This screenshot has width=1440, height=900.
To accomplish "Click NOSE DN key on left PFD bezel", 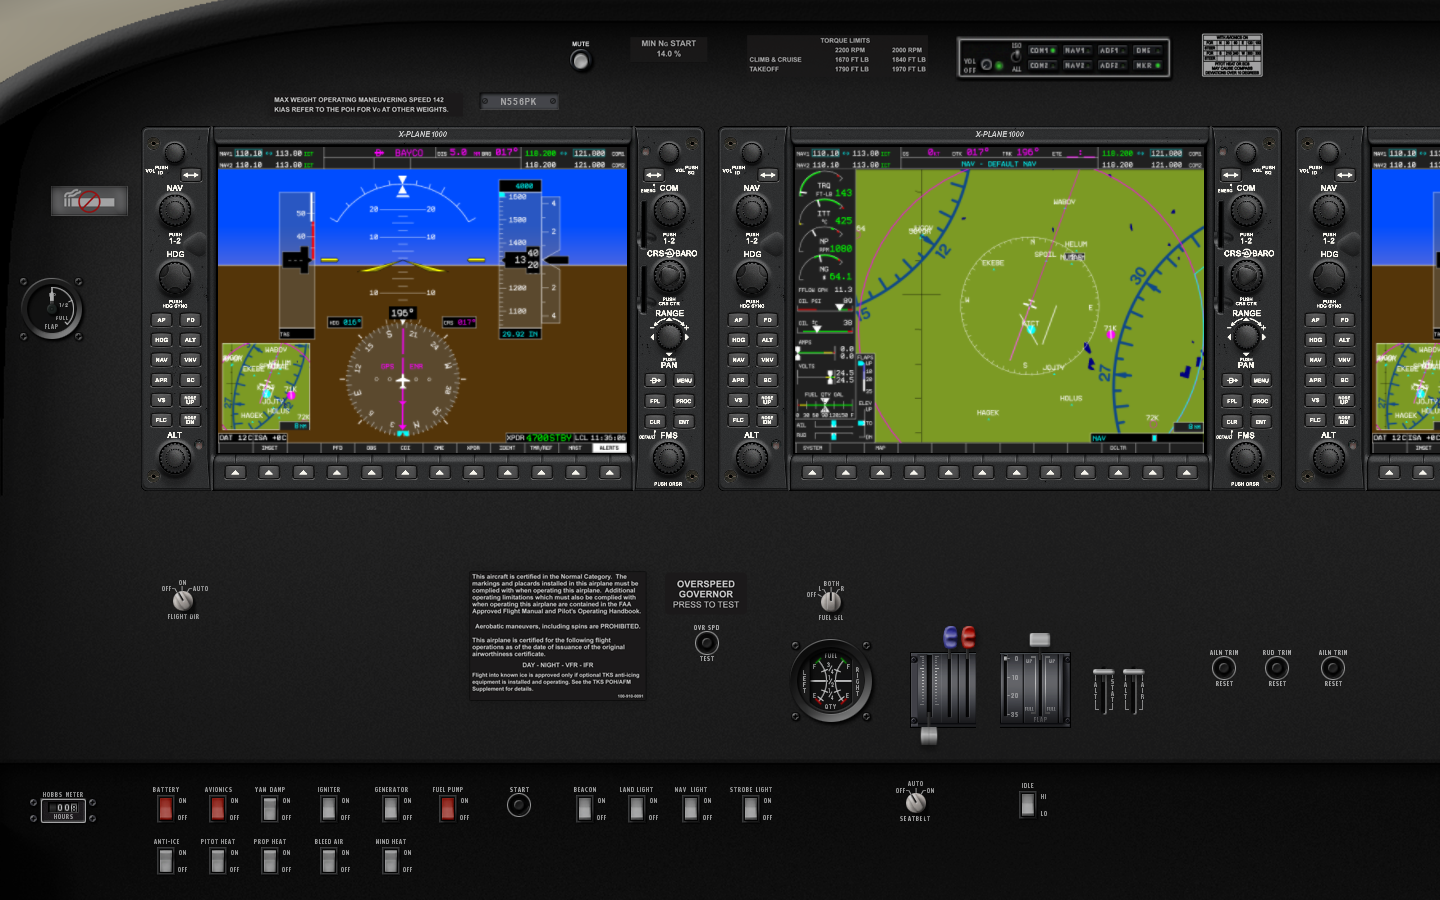I will tap(190, 420).
